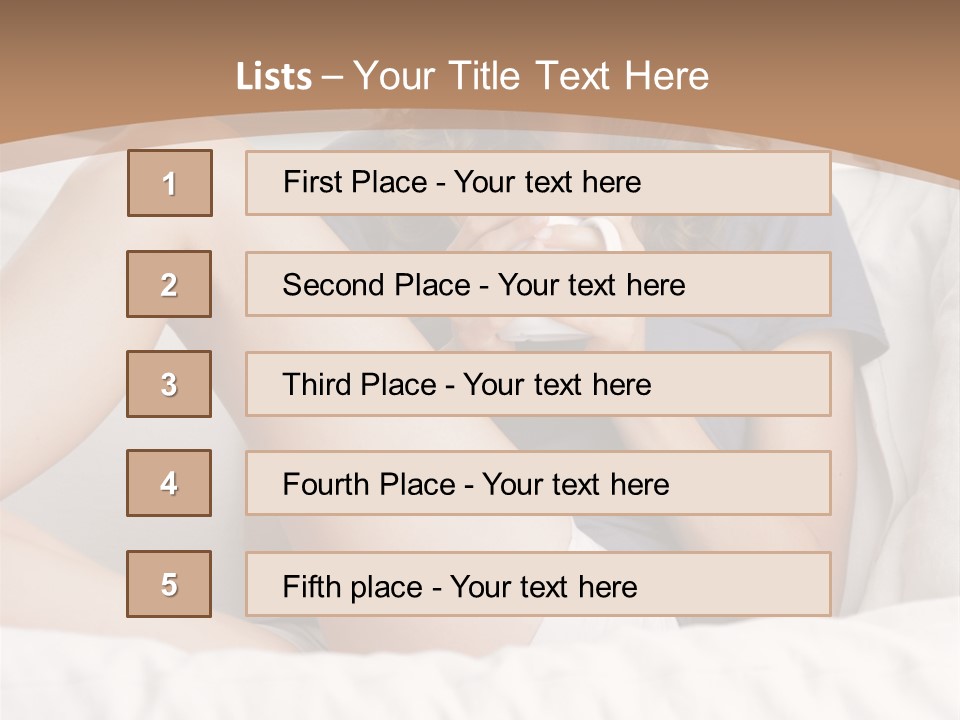Viewport: 960px width, 720px height.
Task: Click "Your text here" in Second Place row
Action: (591, 285)
